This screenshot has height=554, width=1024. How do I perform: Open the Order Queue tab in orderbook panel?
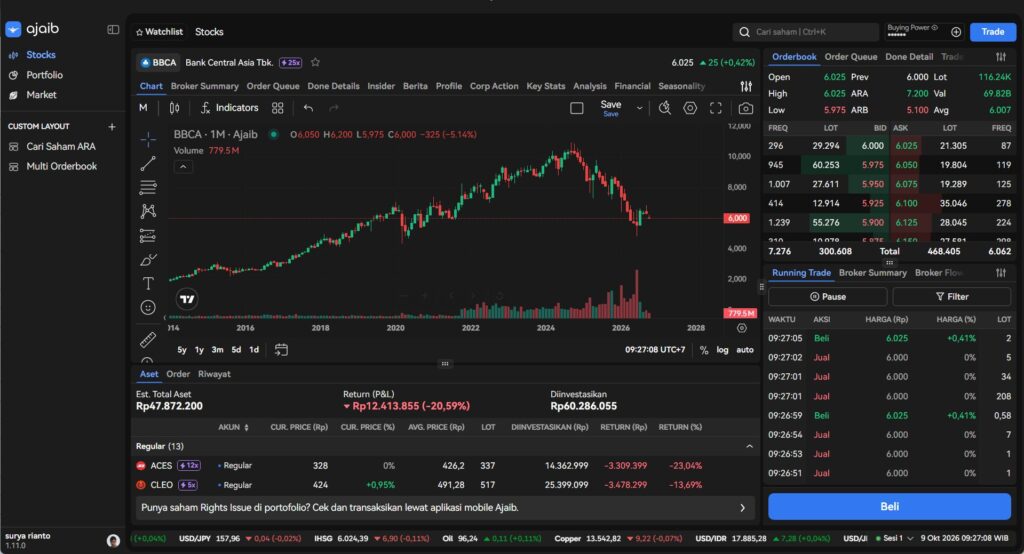coord(850,57)
